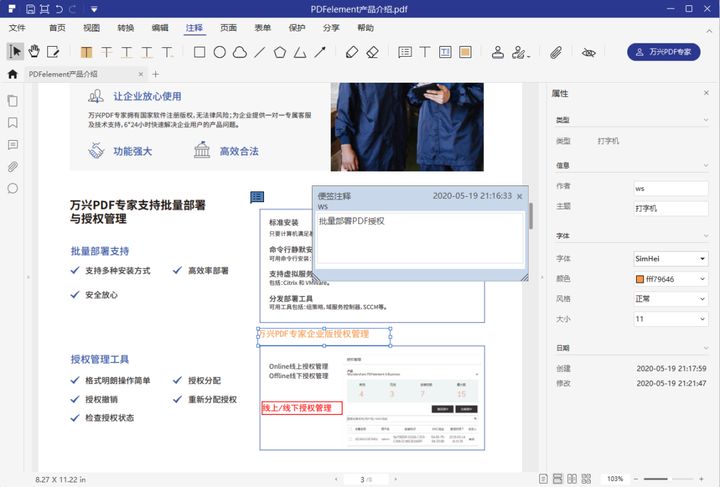
Task: Close the 便签注释 note popup
Action: [519, 196]
